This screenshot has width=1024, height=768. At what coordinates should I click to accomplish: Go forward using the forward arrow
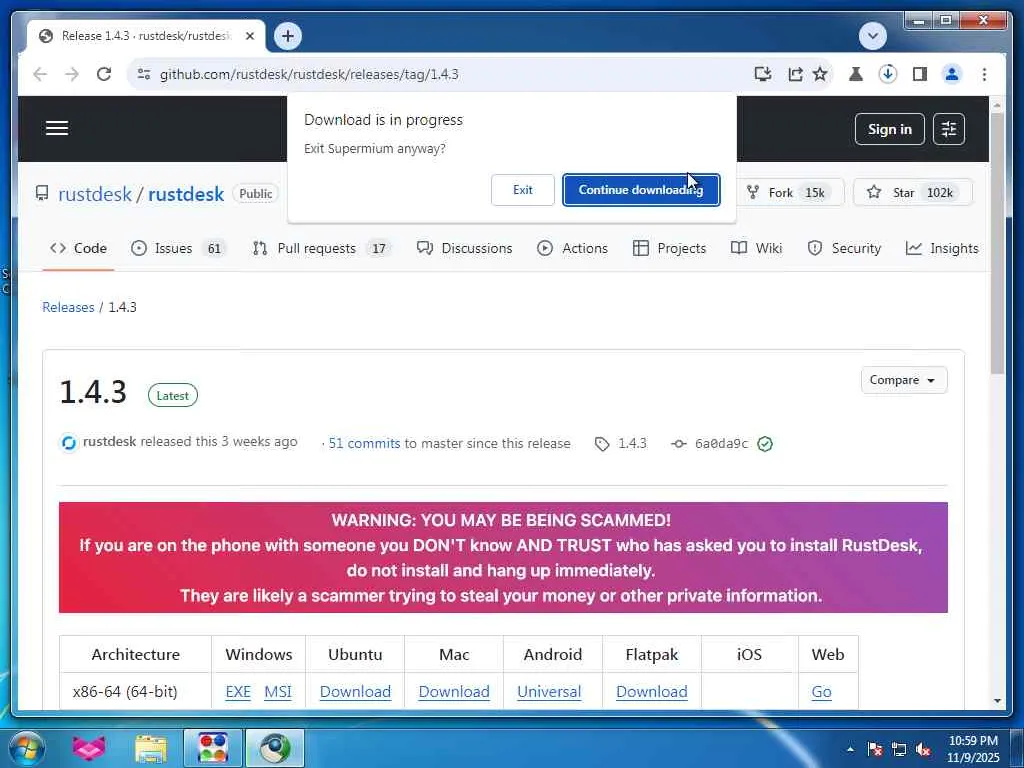[72, 74]
